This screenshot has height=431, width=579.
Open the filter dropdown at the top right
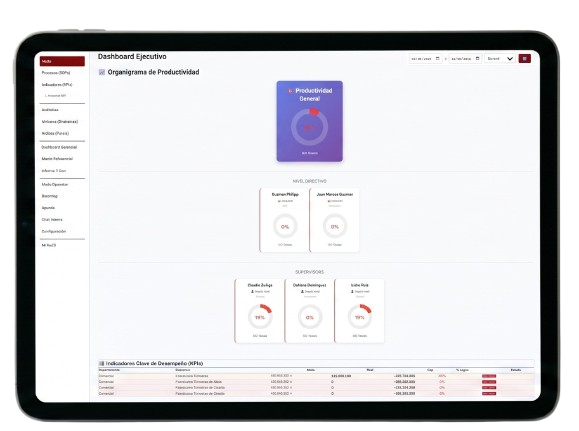coord(500,58)
